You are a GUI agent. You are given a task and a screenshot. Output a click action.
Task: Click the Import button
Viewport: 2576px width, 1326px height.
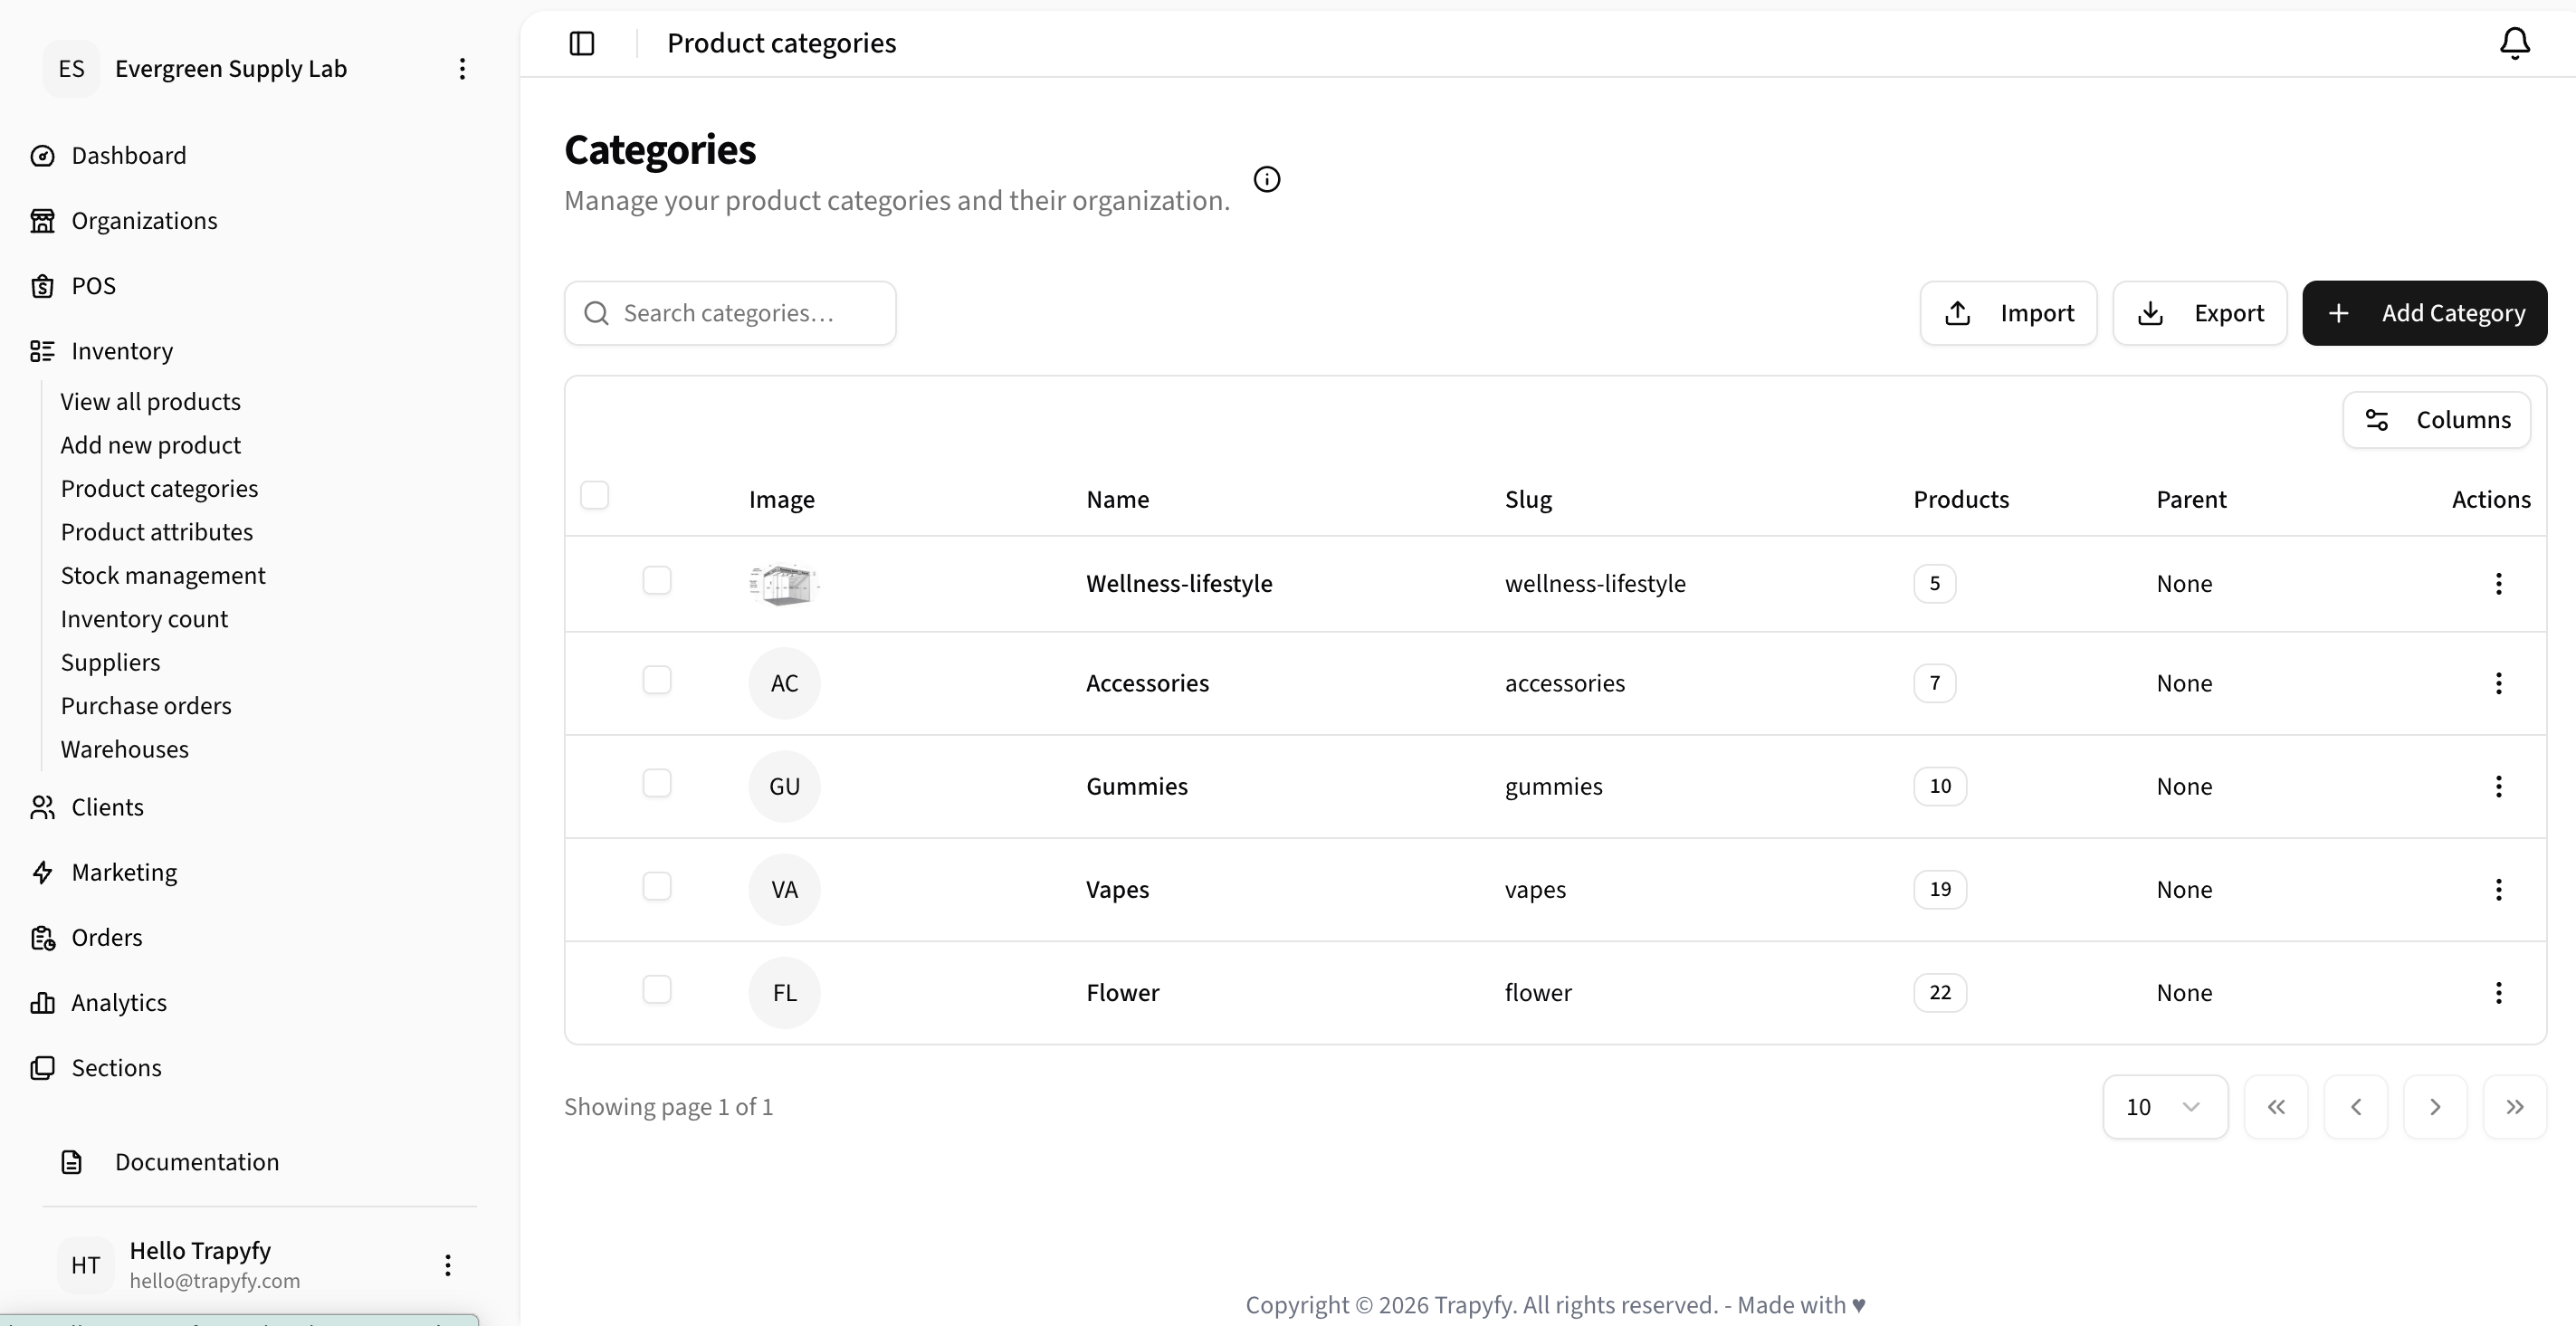tap(2008, 314)
